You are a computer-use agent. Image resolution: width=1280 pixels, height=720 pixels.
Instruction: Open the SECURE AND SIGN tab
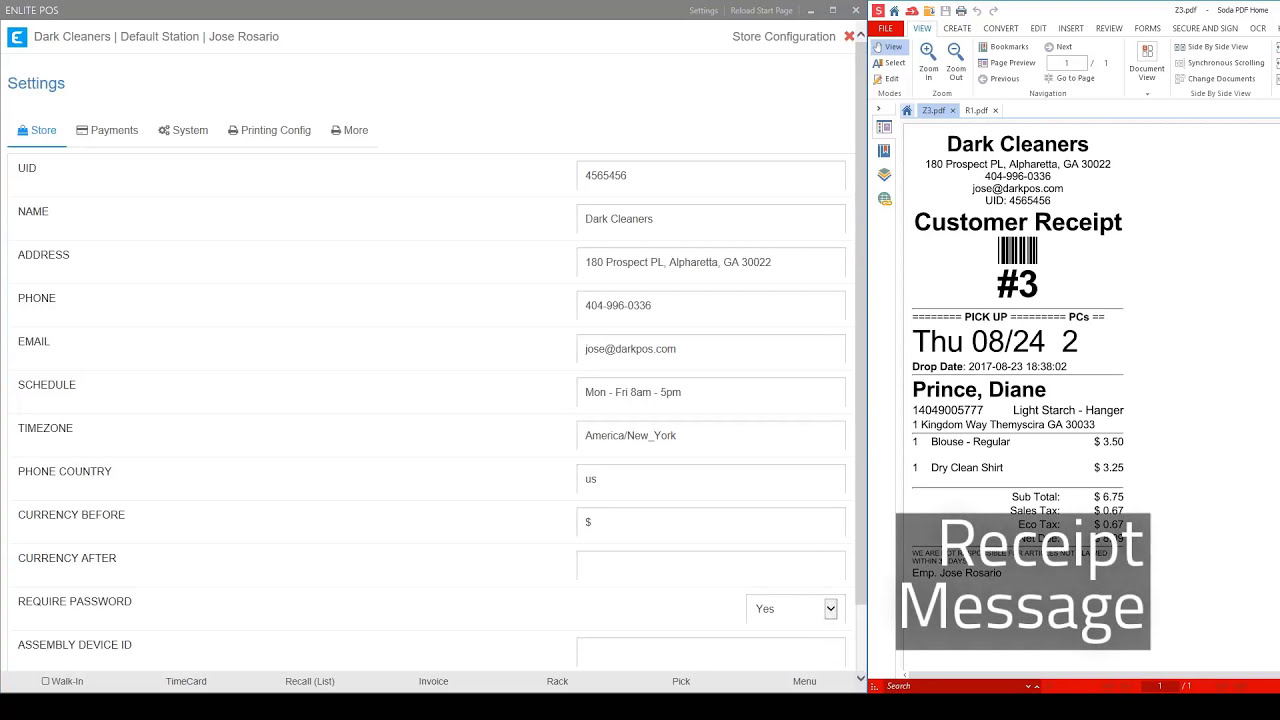[1205, 28]
